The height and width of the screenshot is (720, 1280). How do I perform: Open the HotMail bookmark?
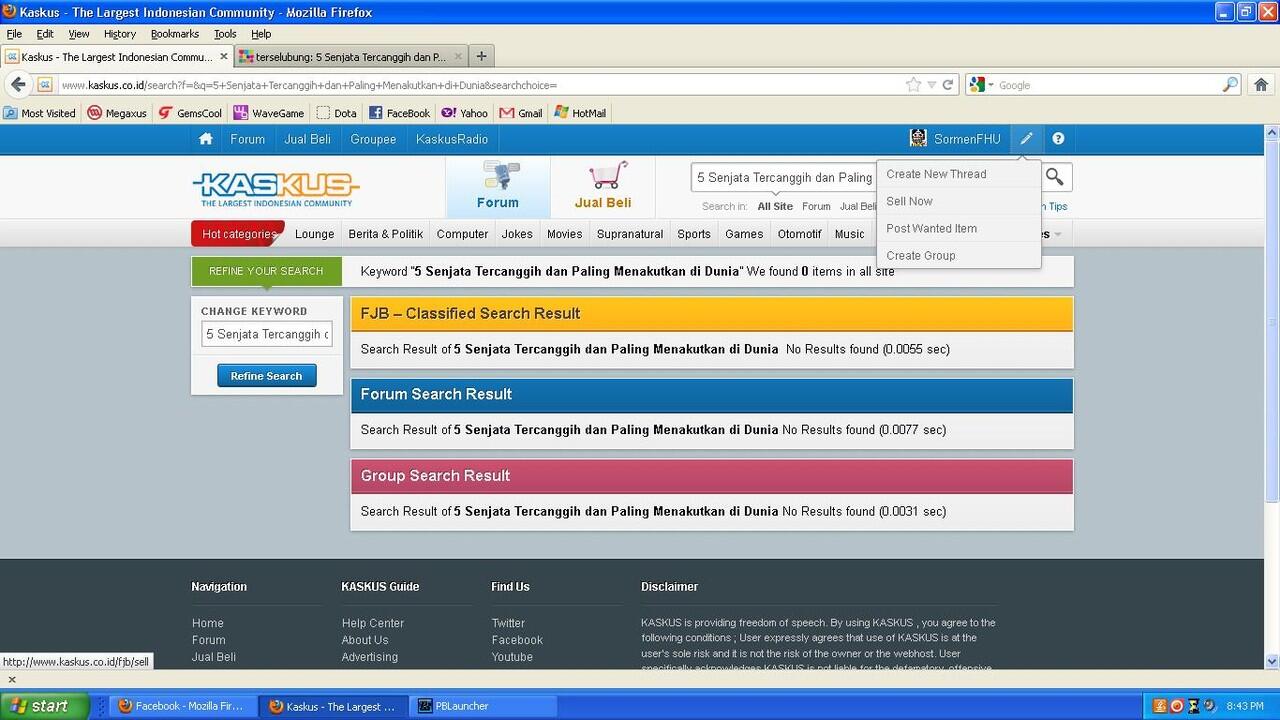(x=580, y=113)
